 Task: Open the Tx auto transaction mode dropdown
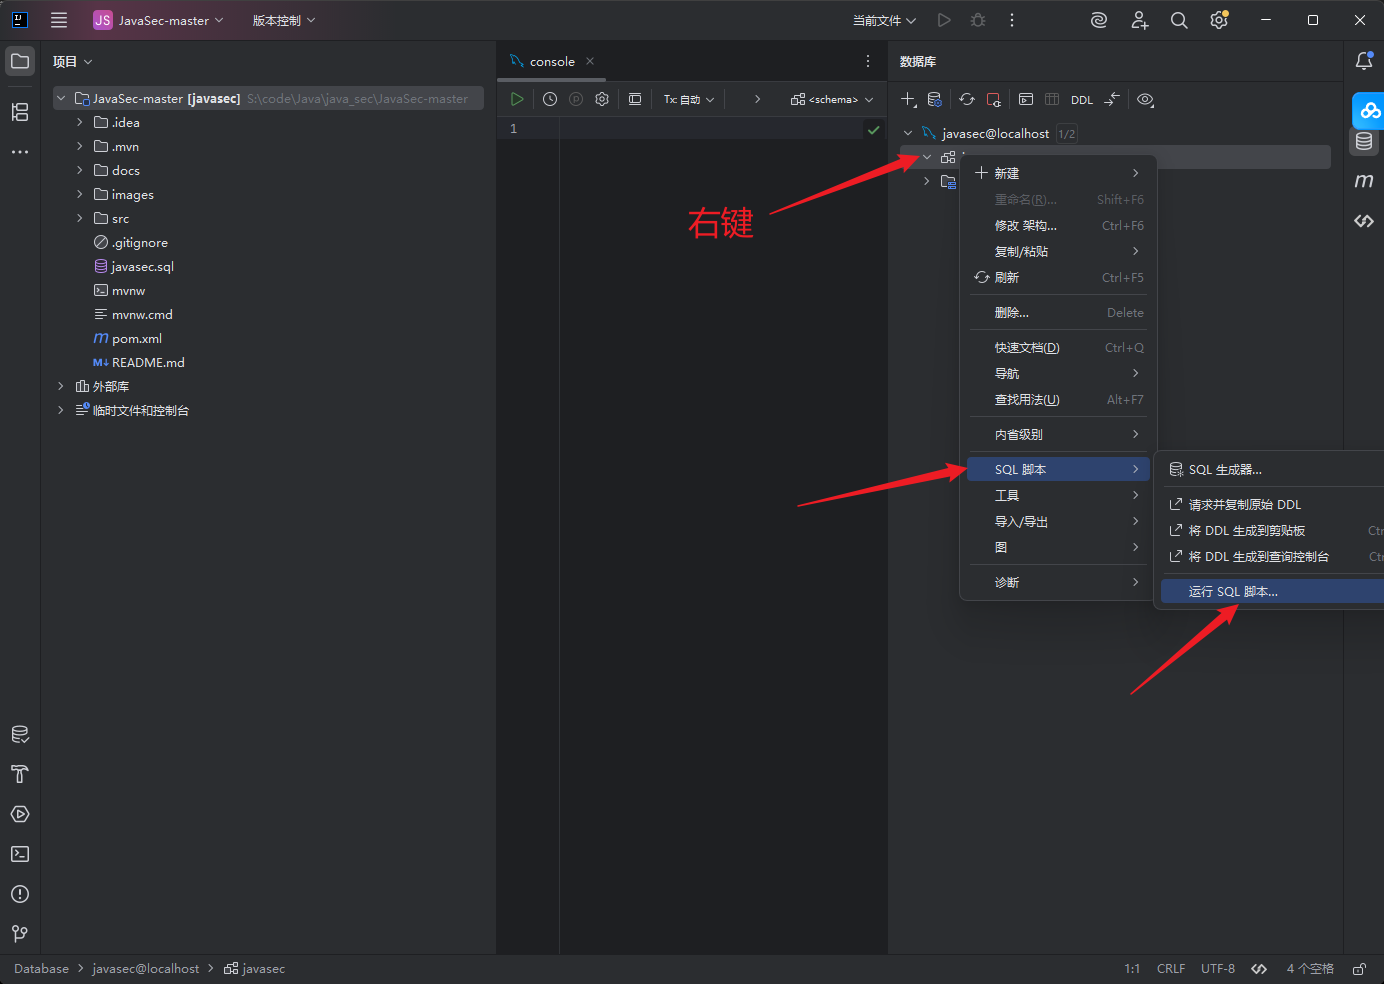[689, 99]
